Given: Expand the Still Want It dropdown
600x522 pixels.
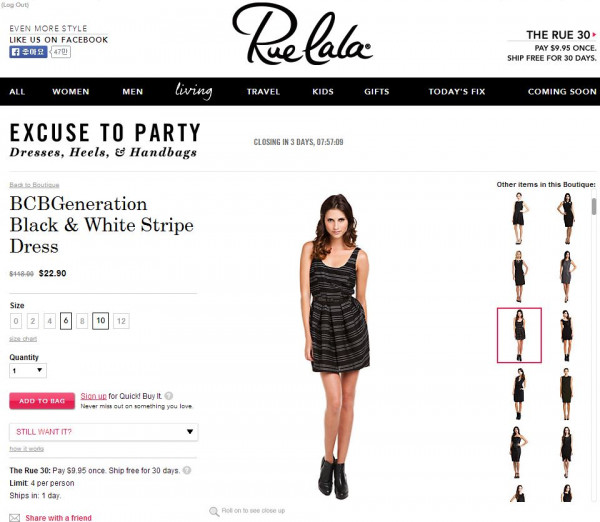Looking at the screenshot, I should click(104, 432).
